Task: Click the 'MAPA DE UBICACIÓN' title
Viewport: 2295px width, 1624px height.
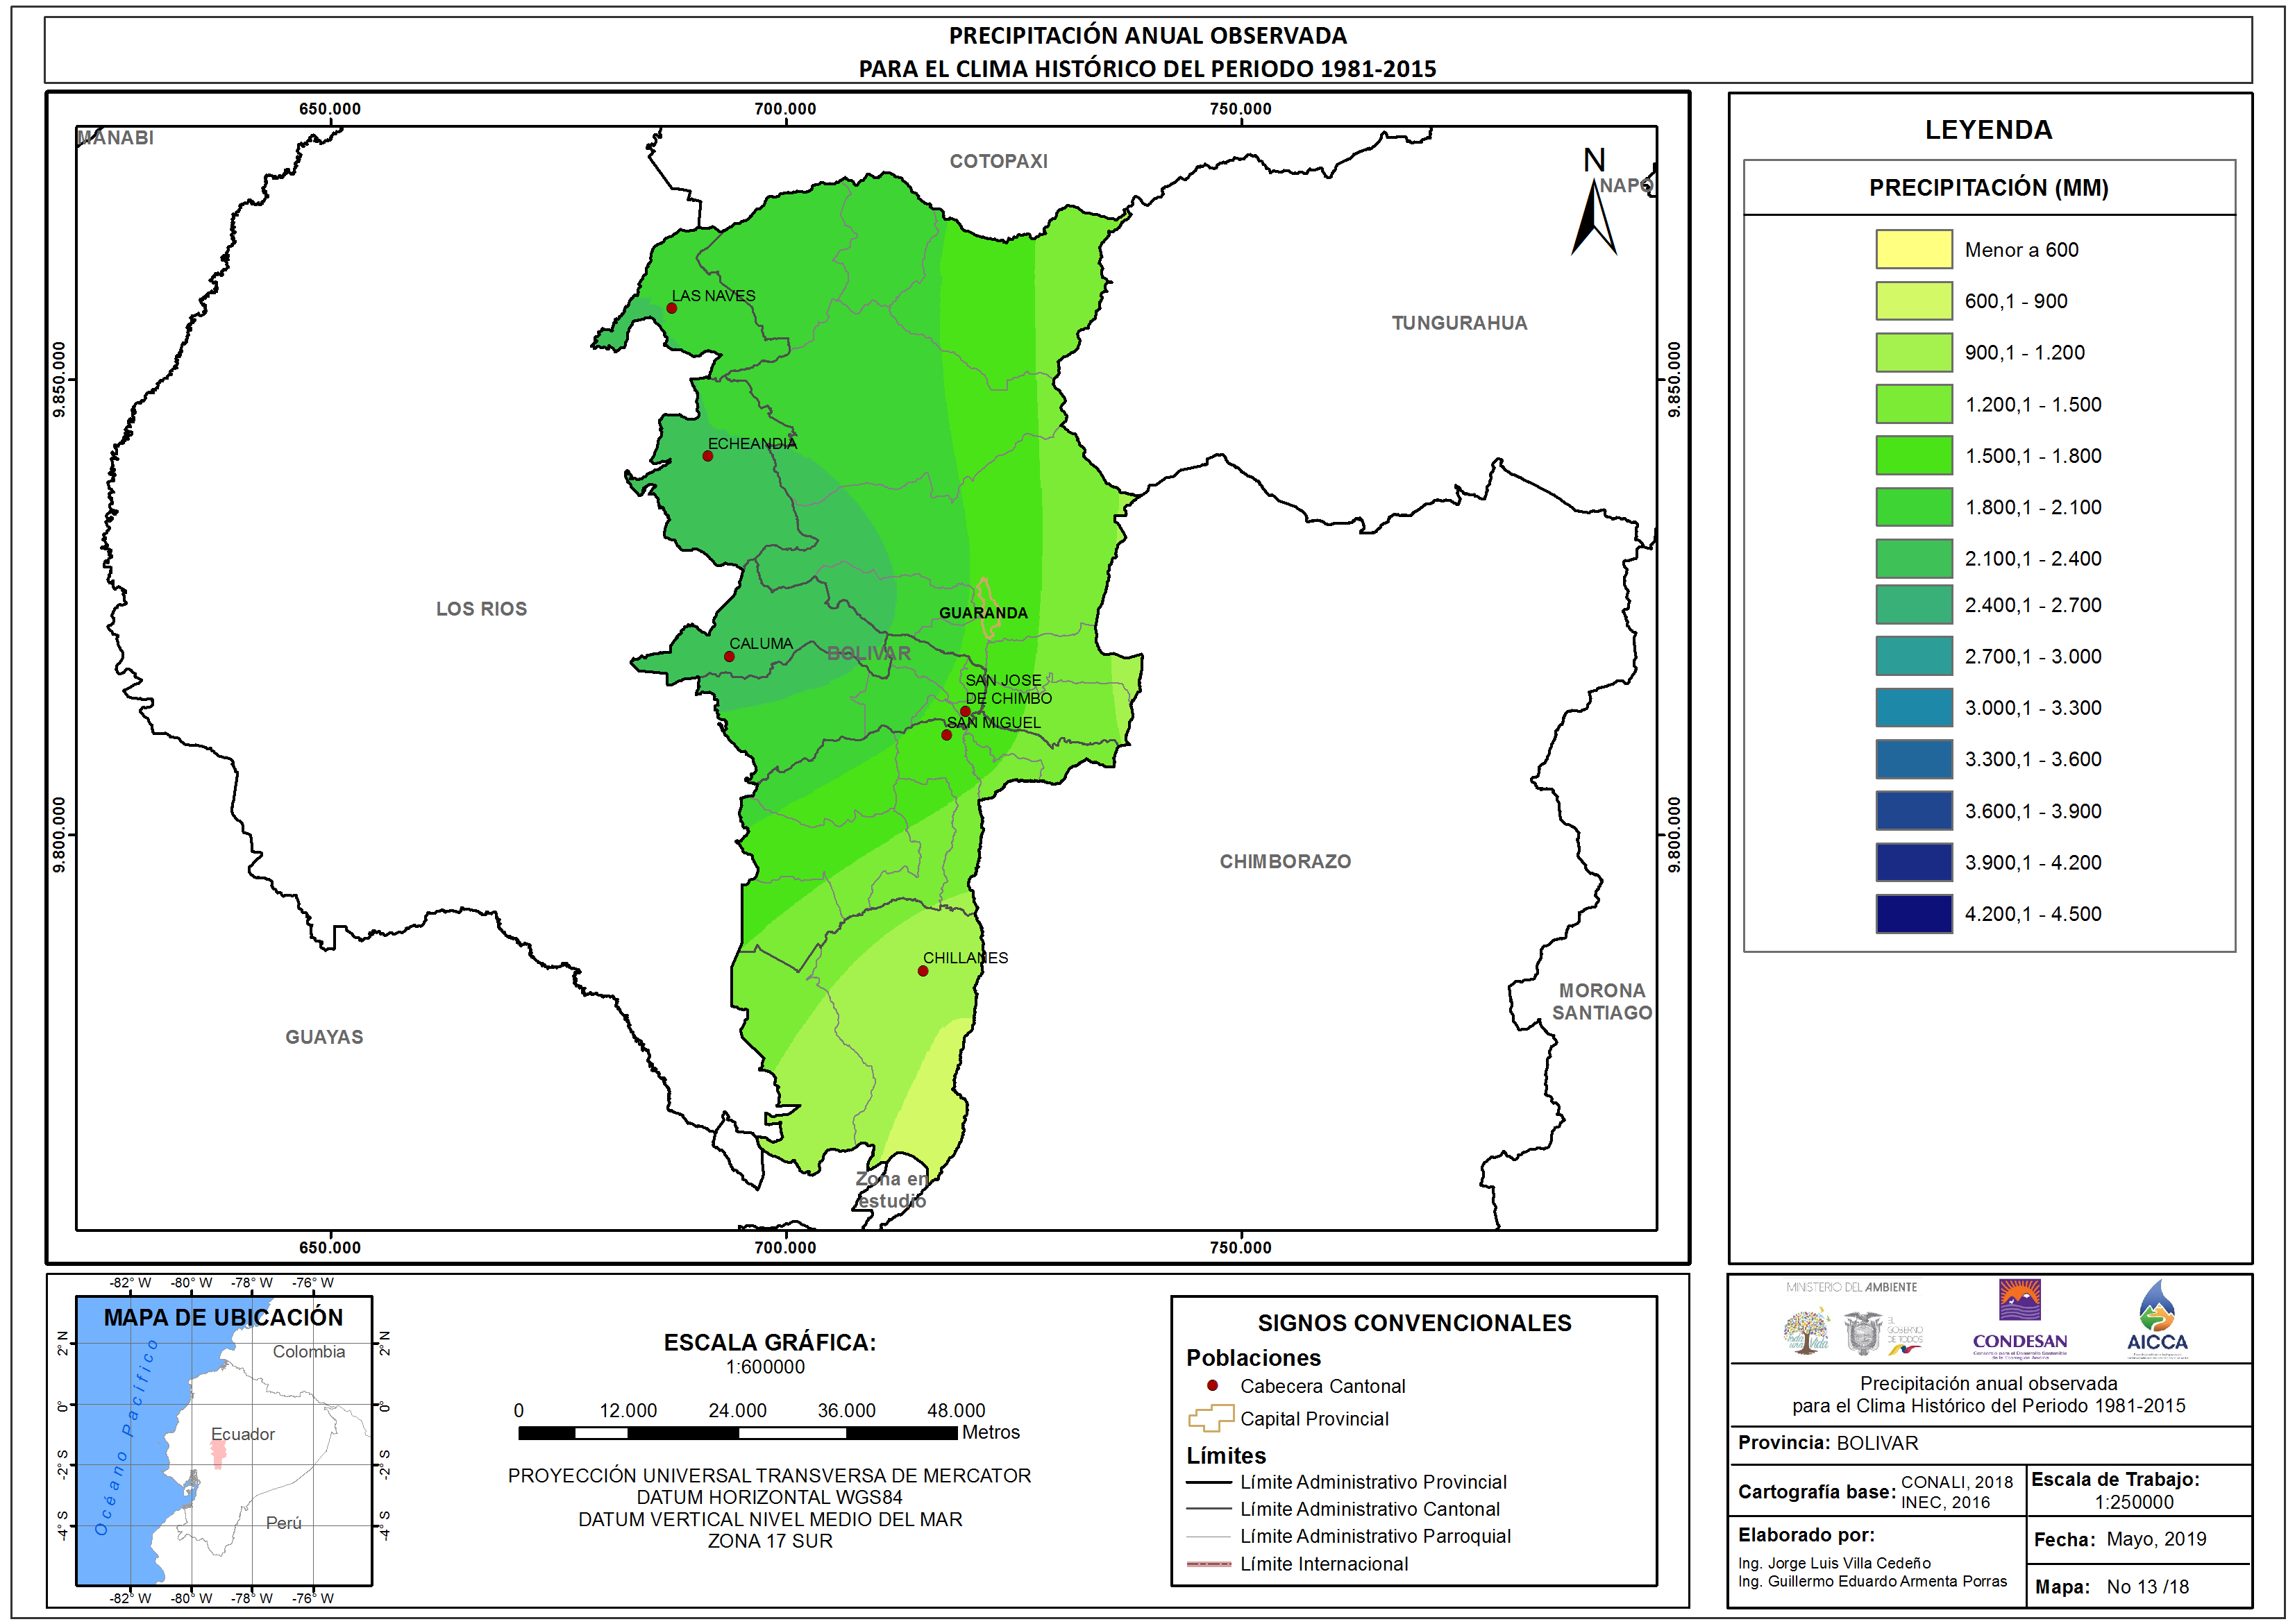Action: pyautogui.click(x=224, y=1317)
